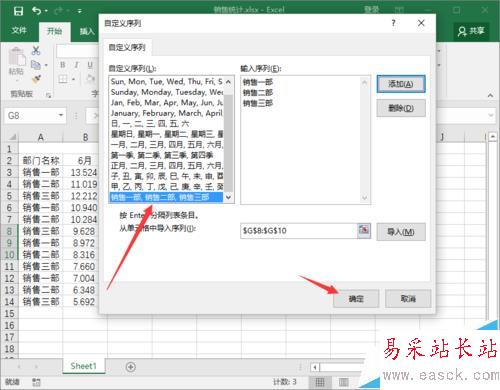
Task: Click the dialog help question mark
Action: [393, 23]
